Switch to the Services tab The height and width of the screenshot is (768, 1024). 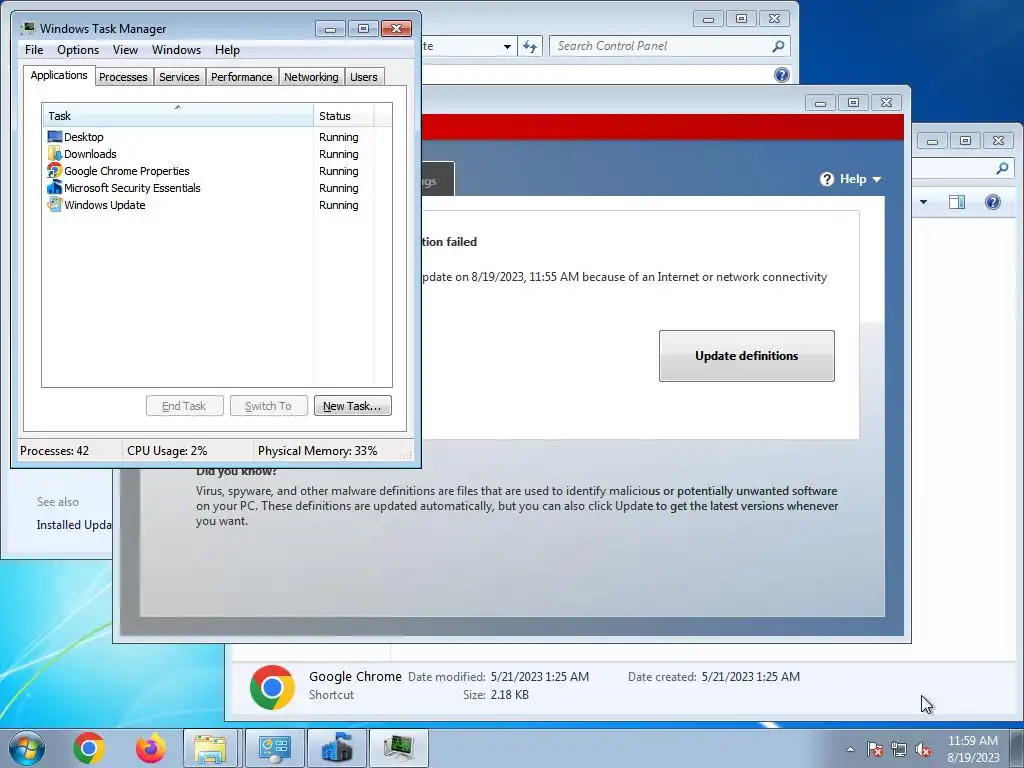pos(179,77)
